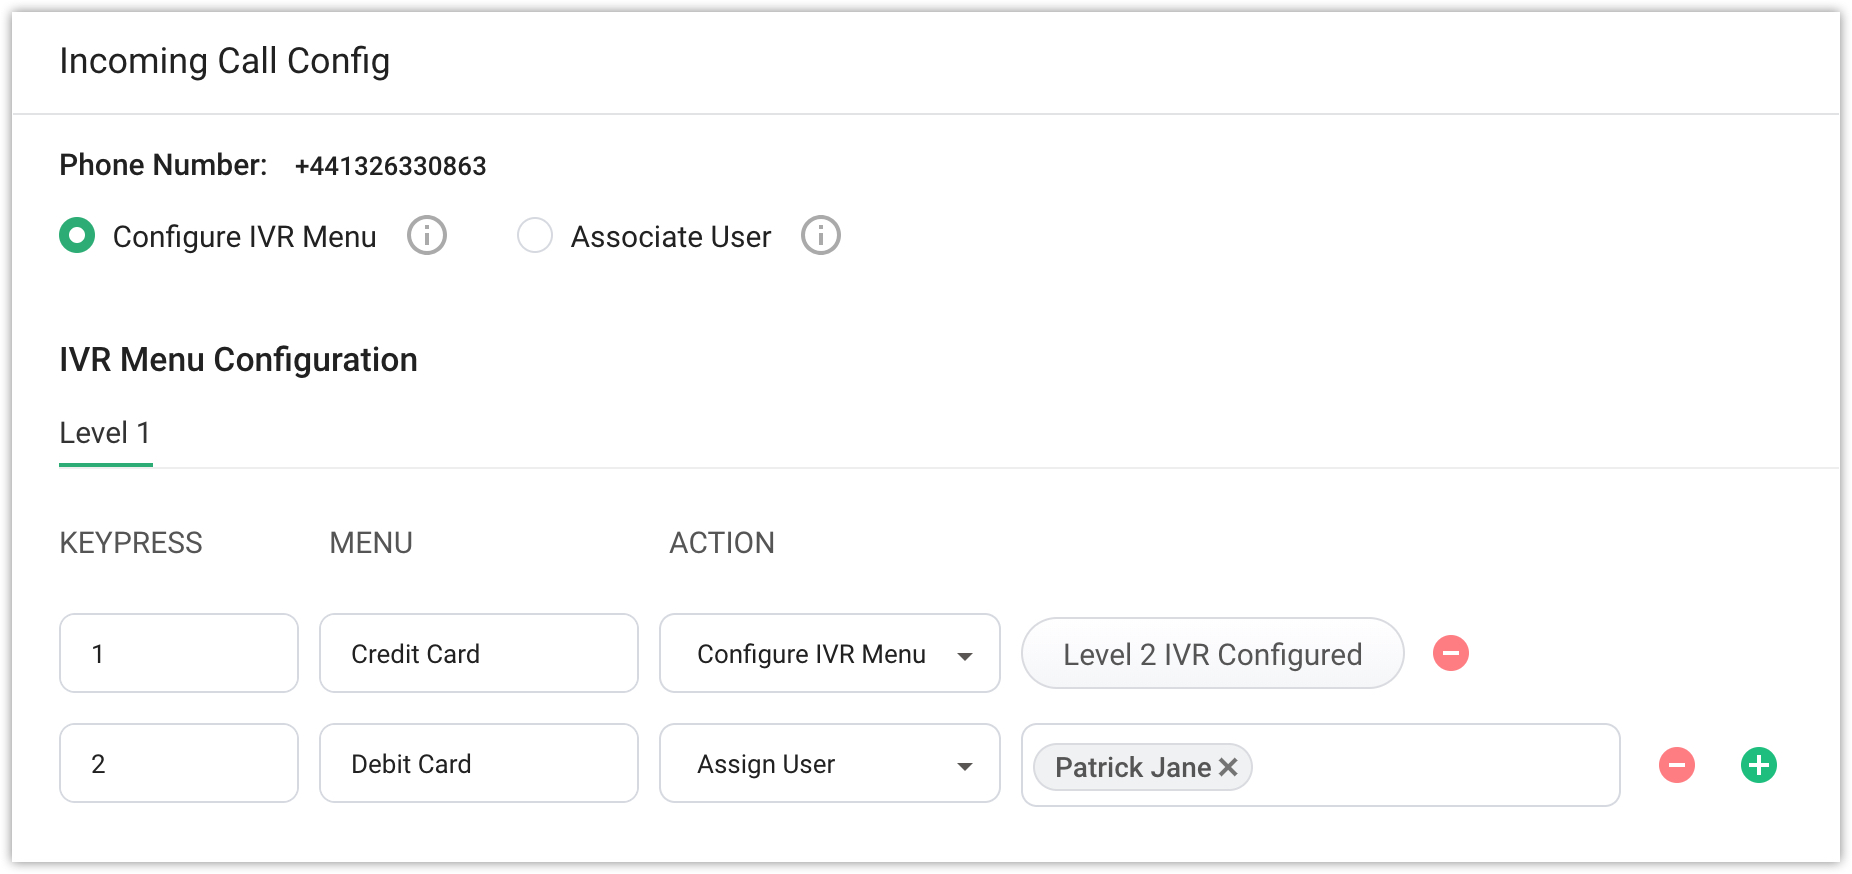This screenshot has height=874, width=1852.
Task: Click the Level 2 IVR Configured button
Action: coord(1212,654)
